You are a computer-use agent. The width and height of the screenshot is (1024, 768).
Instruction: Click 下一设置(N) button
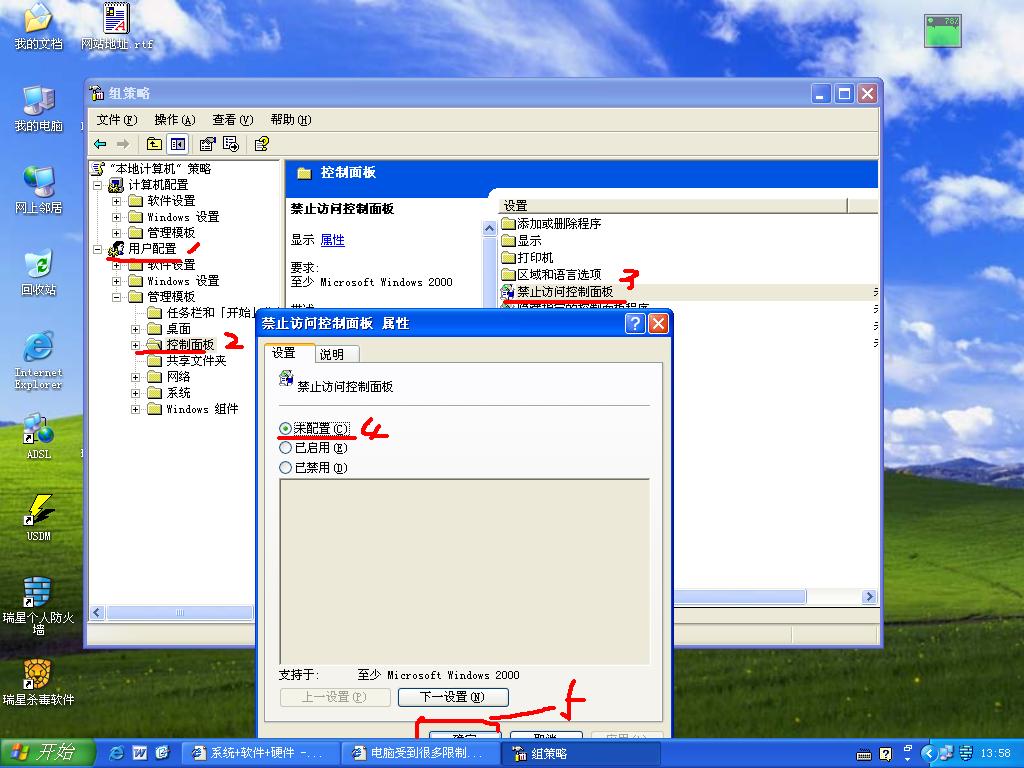pos(453,697)
